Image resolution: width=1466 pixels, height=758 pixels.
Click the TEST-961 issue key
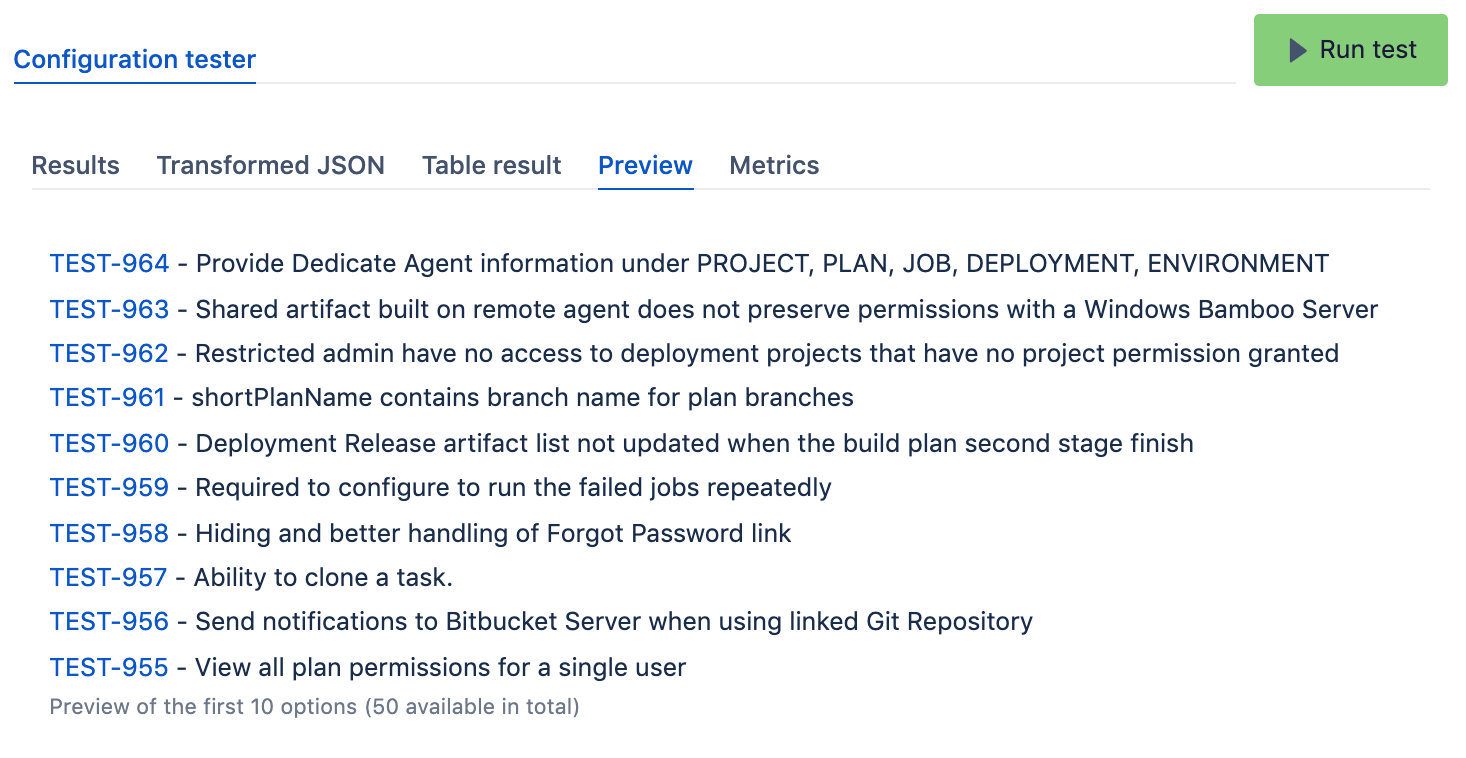click(107, 398)
